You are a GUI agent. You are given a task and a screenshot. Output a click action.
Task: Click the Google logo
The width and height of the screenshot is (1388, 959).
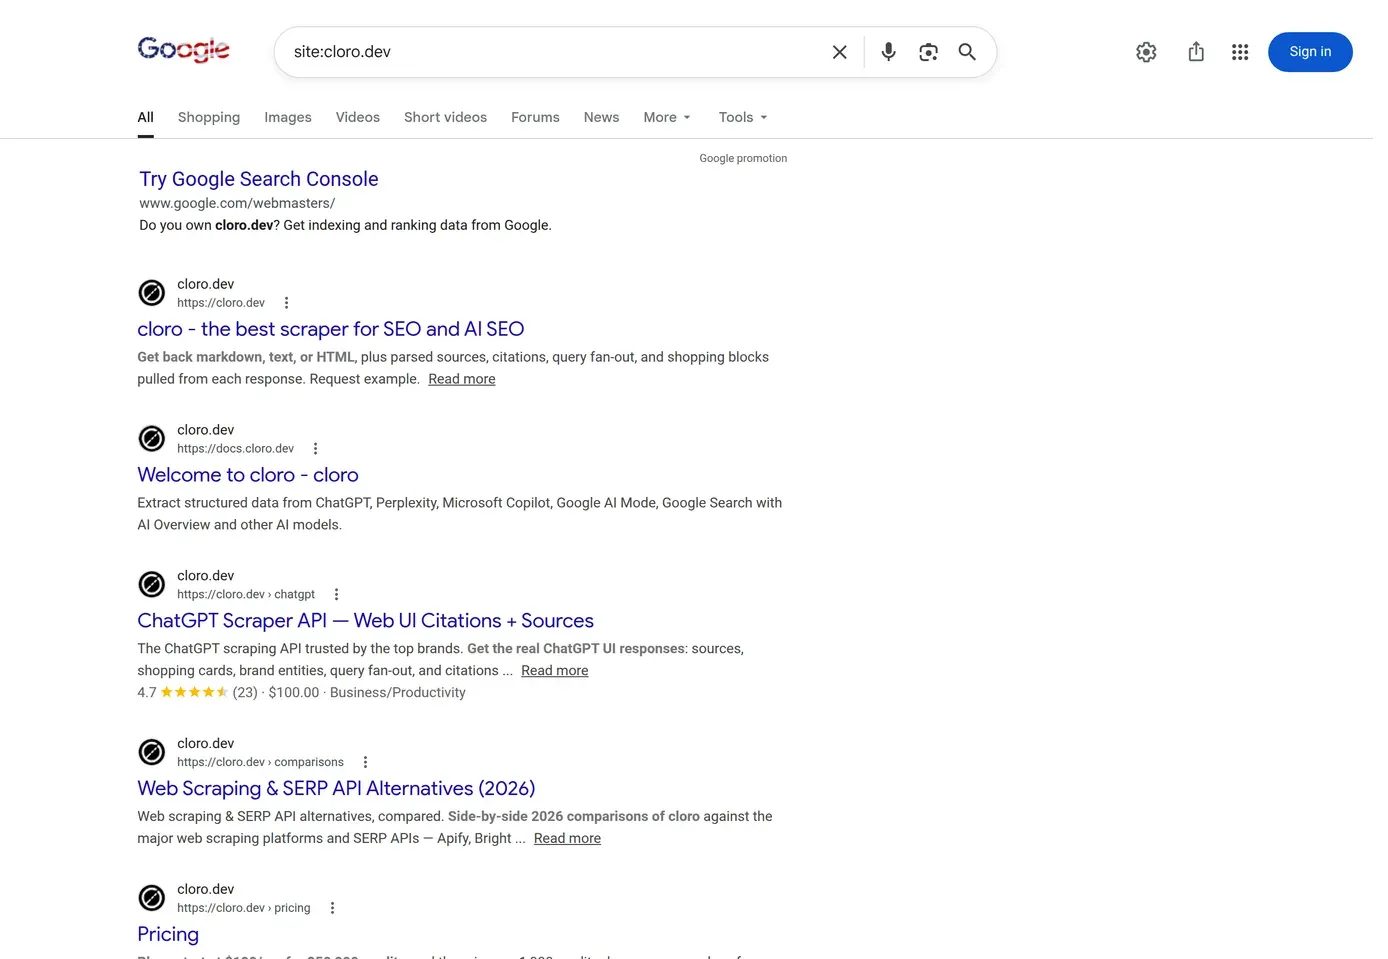[x=184, y=50]
